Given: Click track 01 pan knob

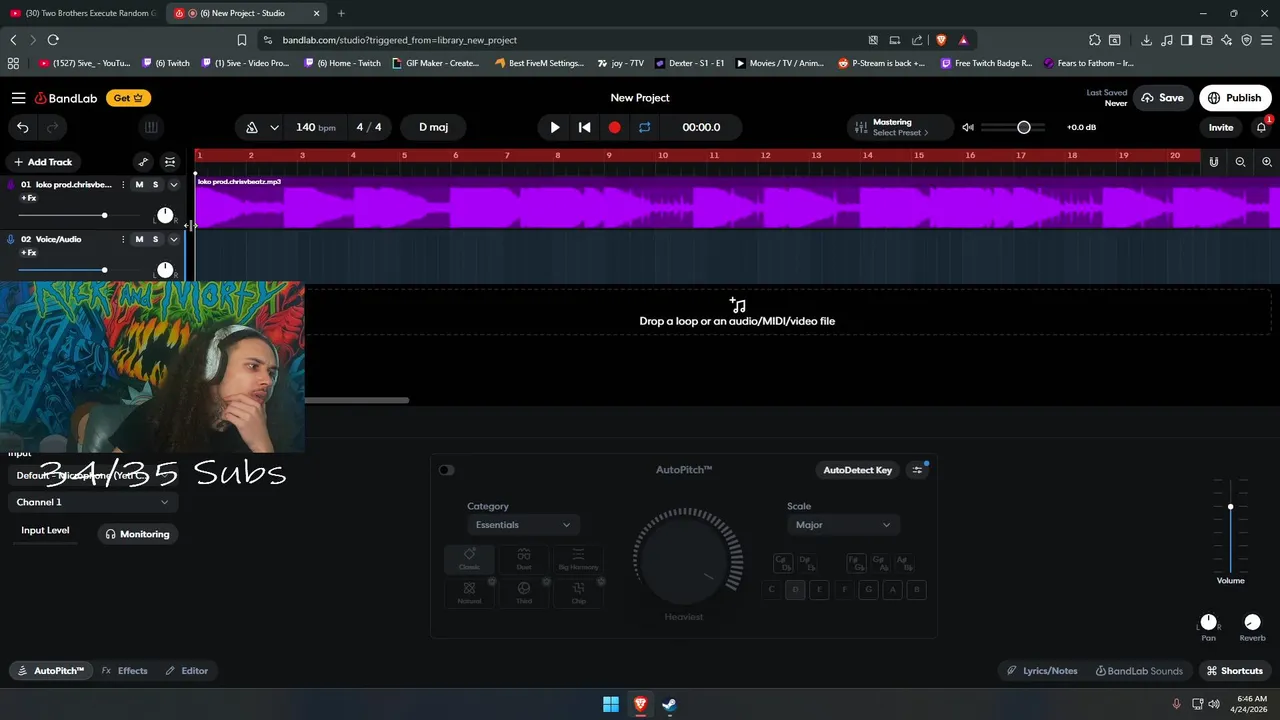Looking at the screenshot, I should 165,216.
